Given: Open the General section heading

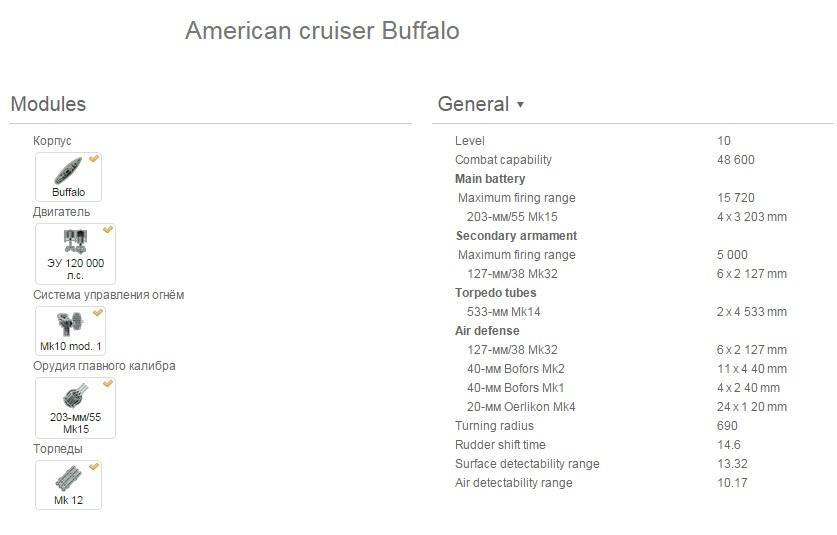Looking at the screenshot, I should pyautogui.click(x=473, y=104).
